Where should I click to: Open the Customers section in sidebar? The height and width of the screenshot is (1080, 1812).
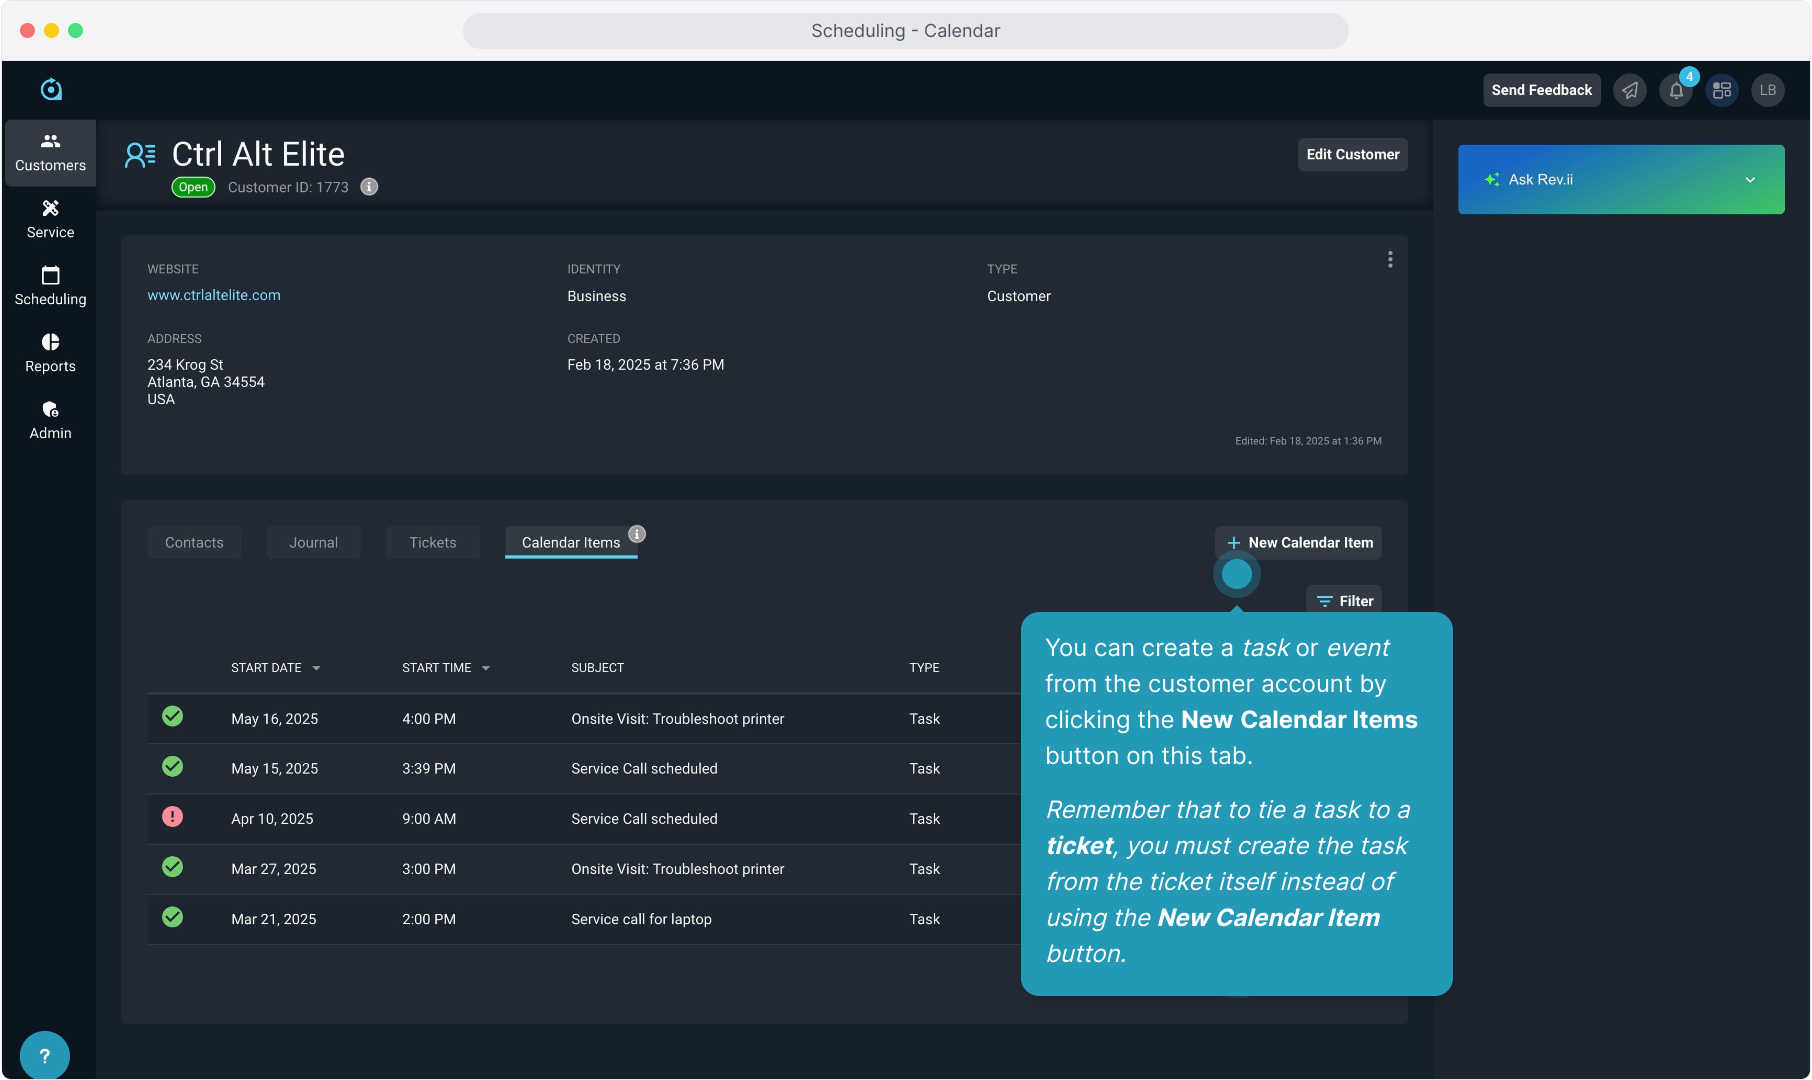point(50,153)
